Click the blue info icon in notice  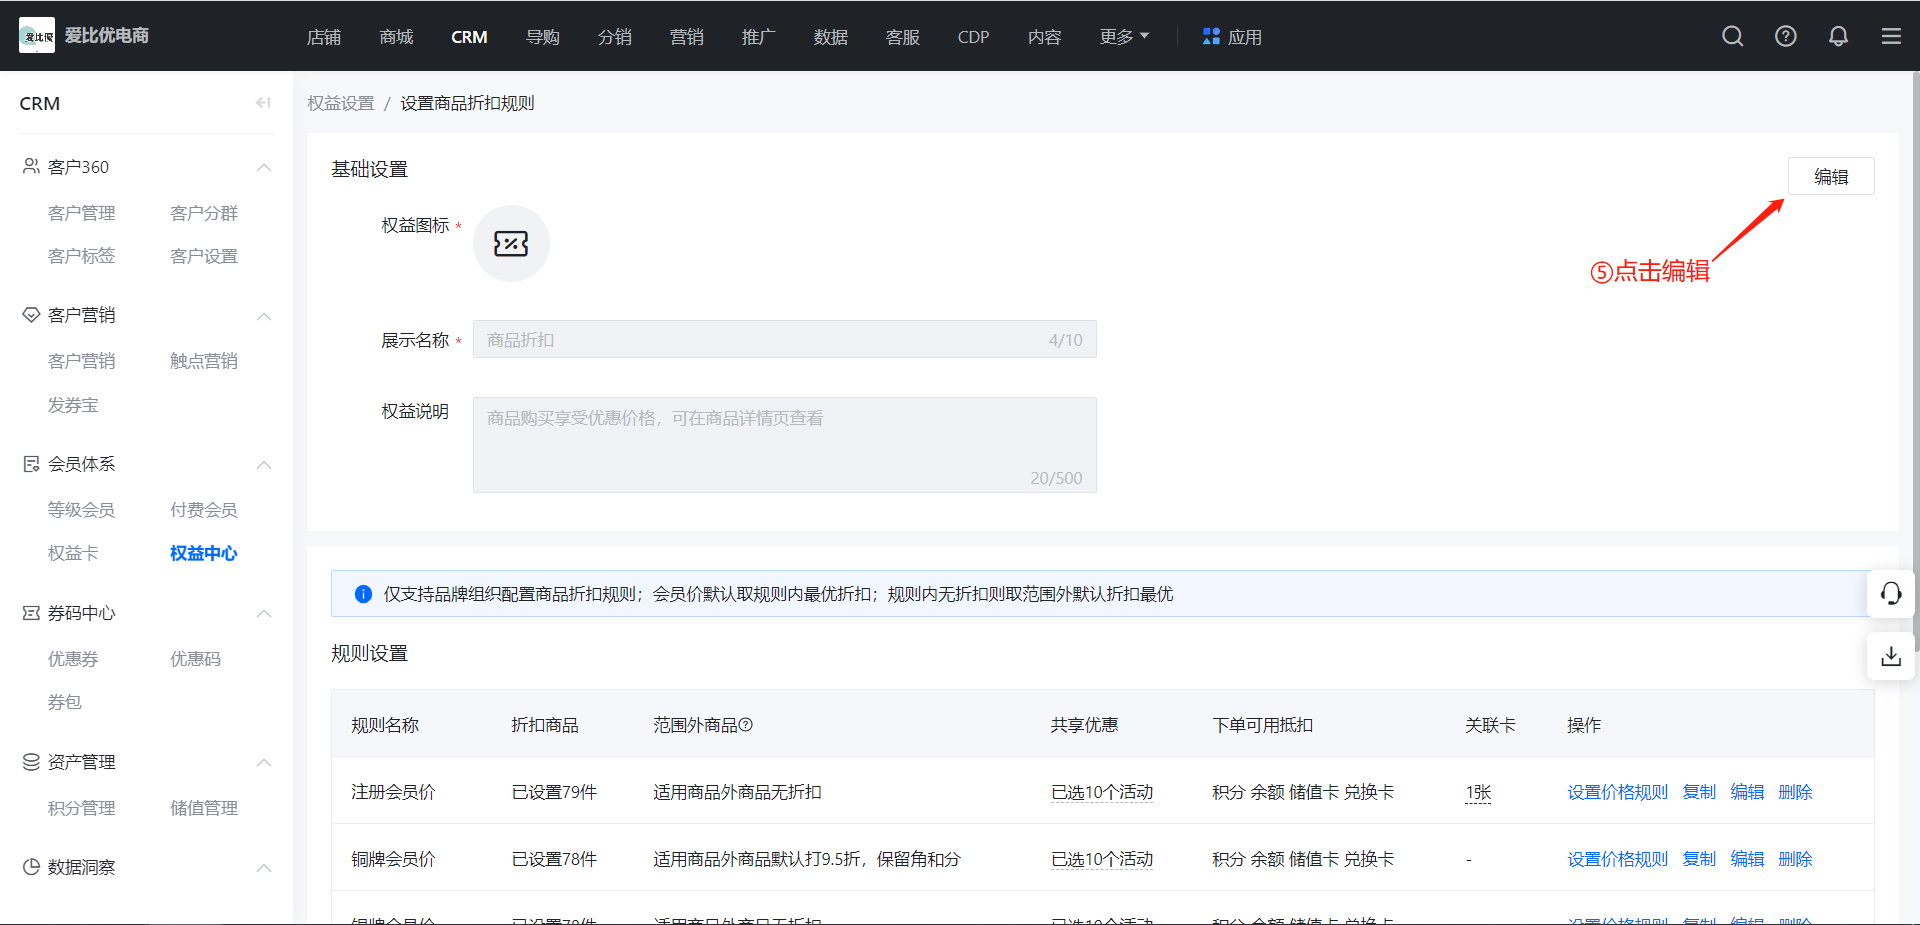(x=363, y=594)
